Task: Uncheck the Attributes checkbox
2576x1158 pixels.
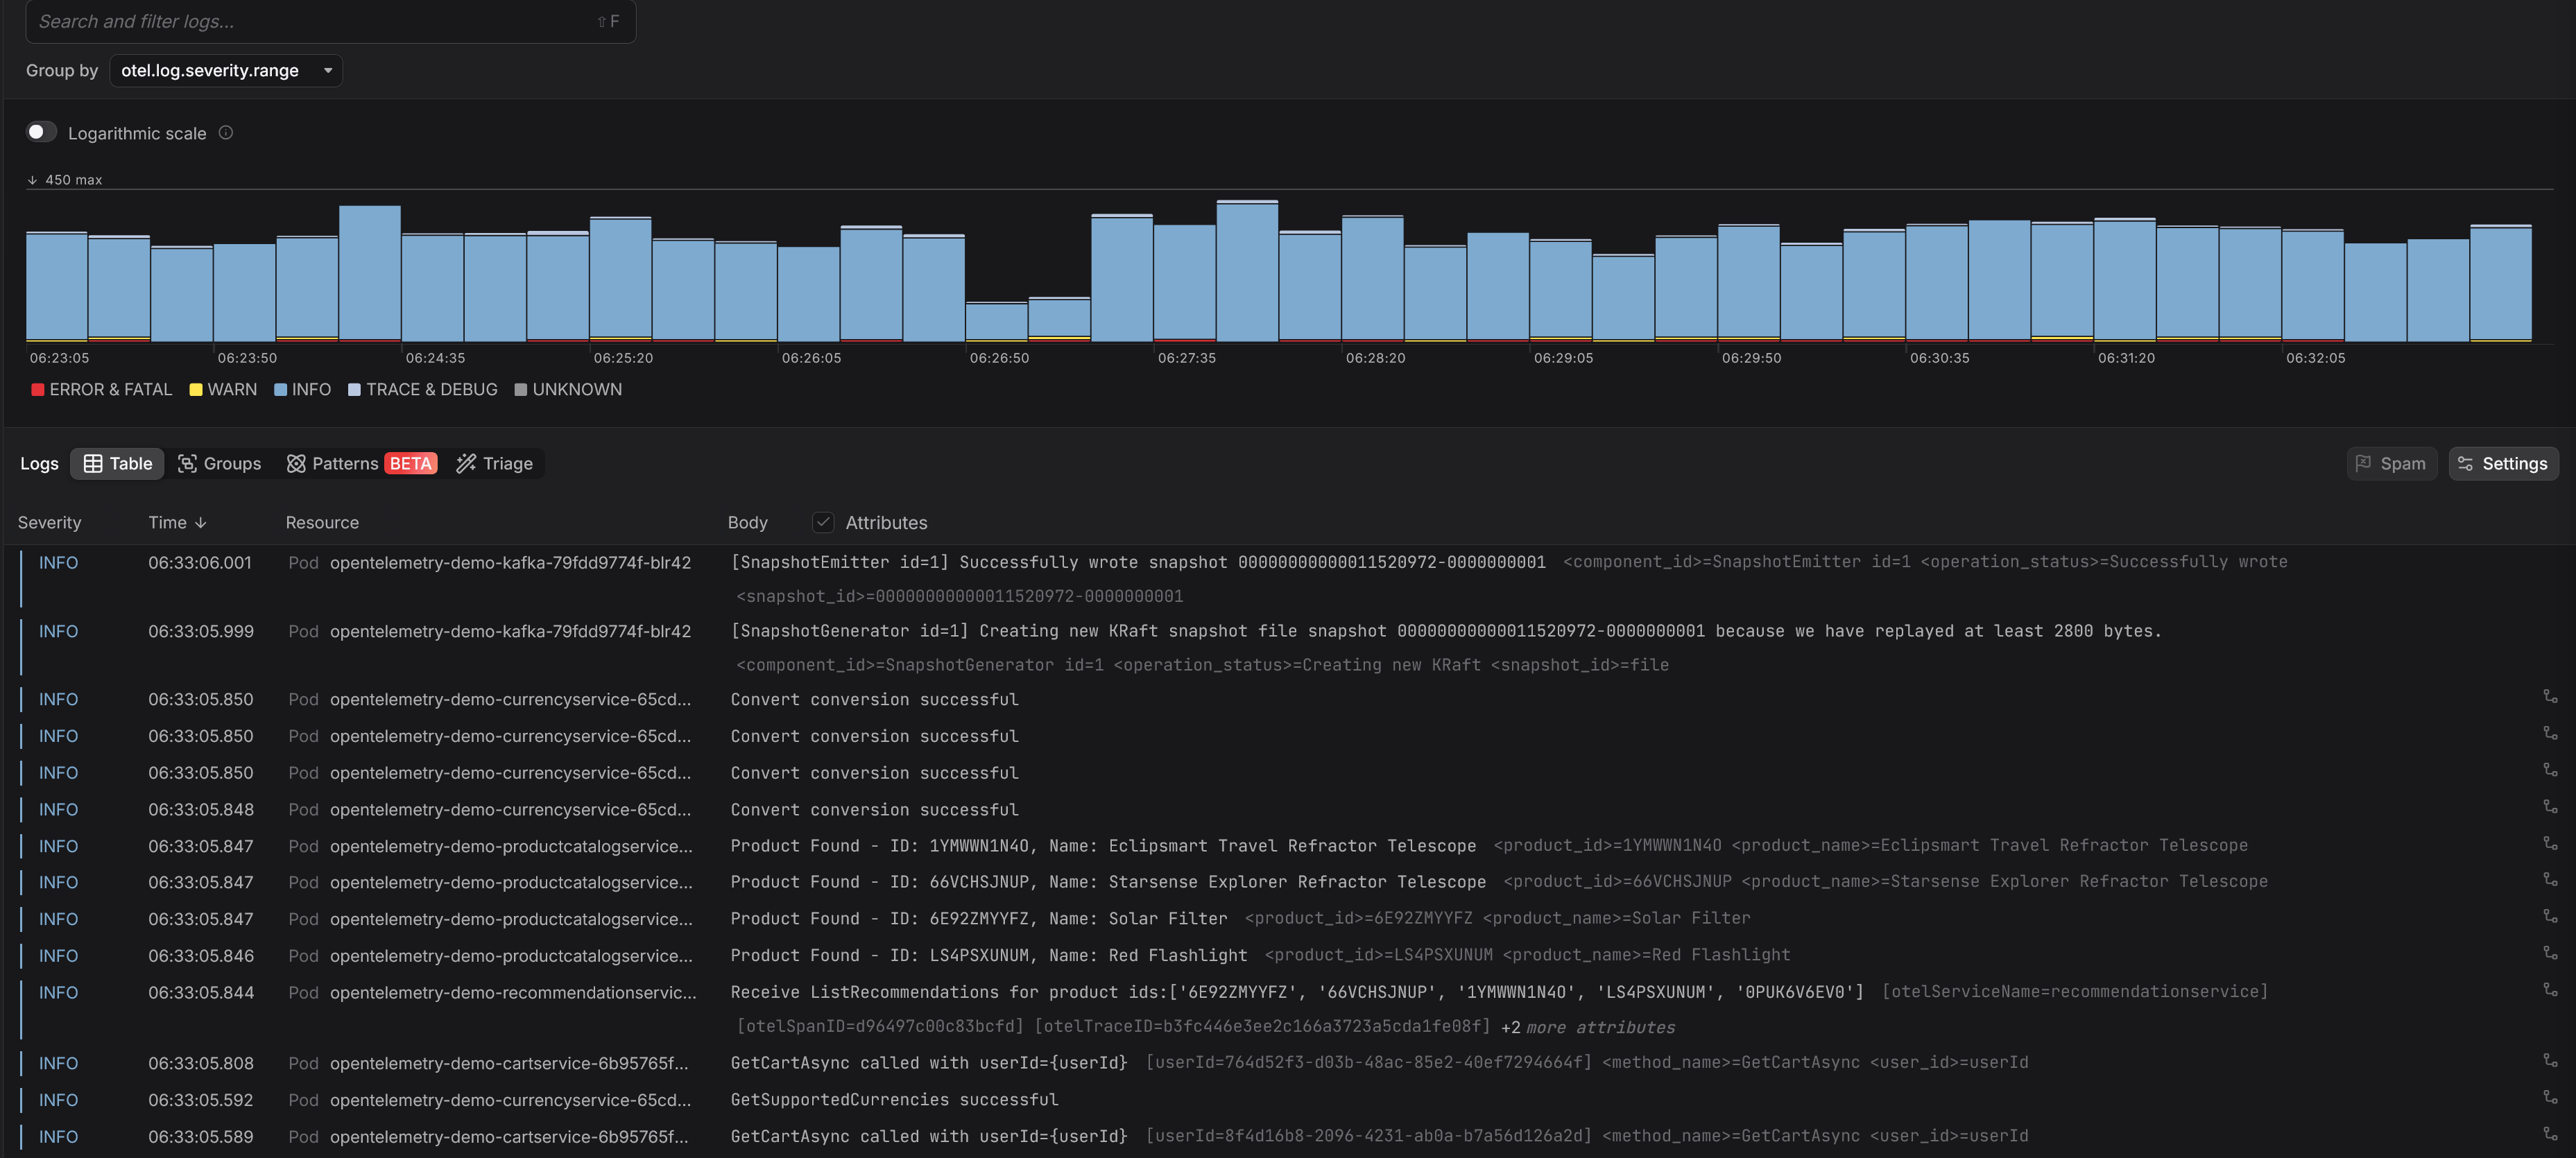Action: 823,522
